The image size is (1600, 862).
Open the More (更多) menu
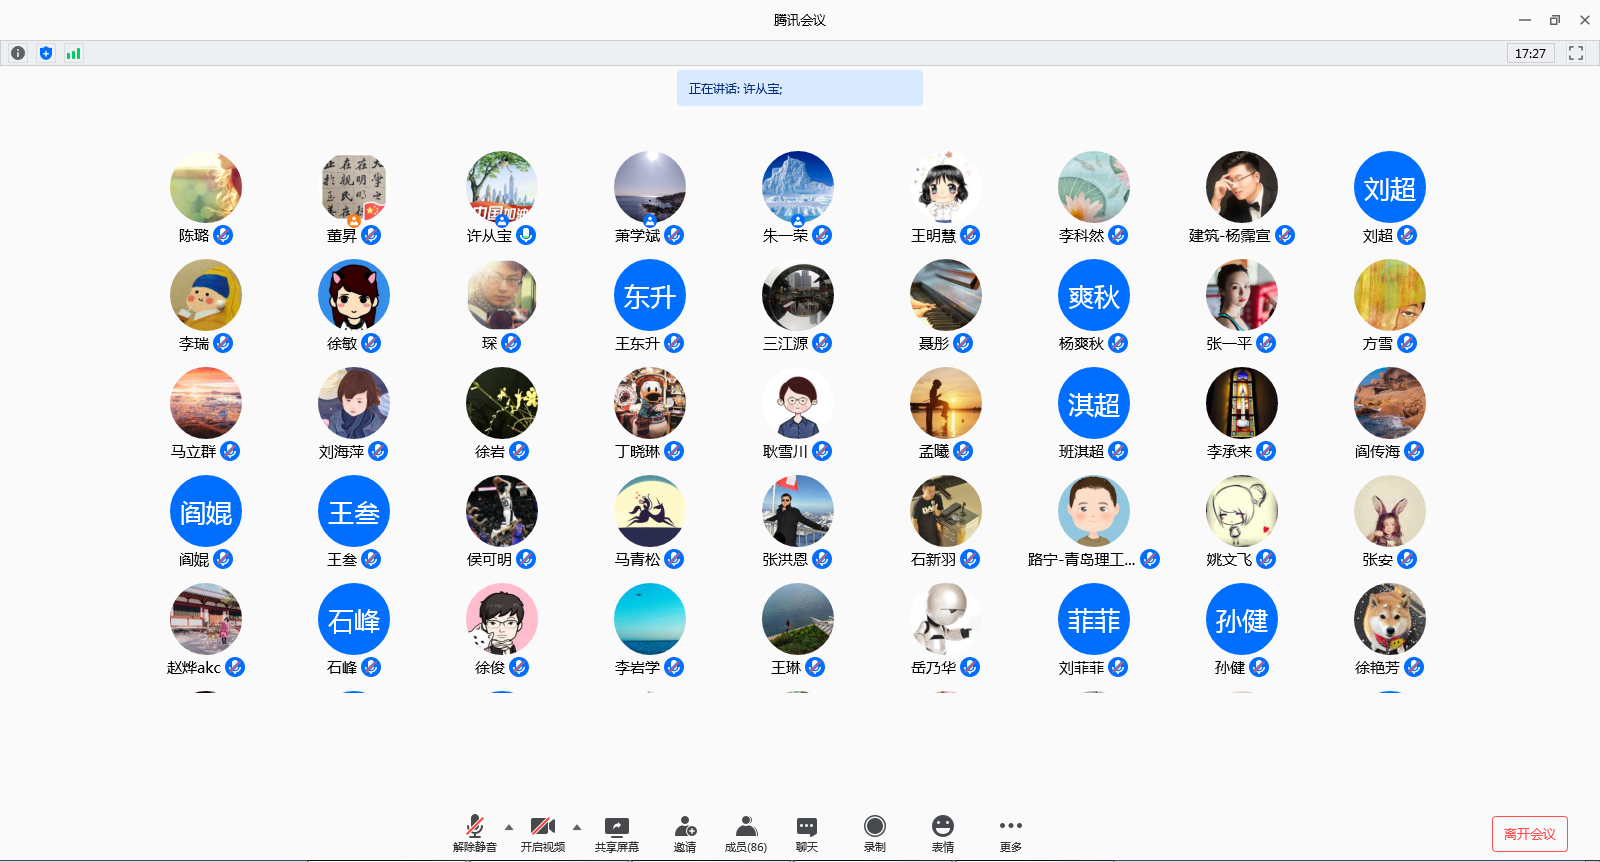click(1011, 833)
